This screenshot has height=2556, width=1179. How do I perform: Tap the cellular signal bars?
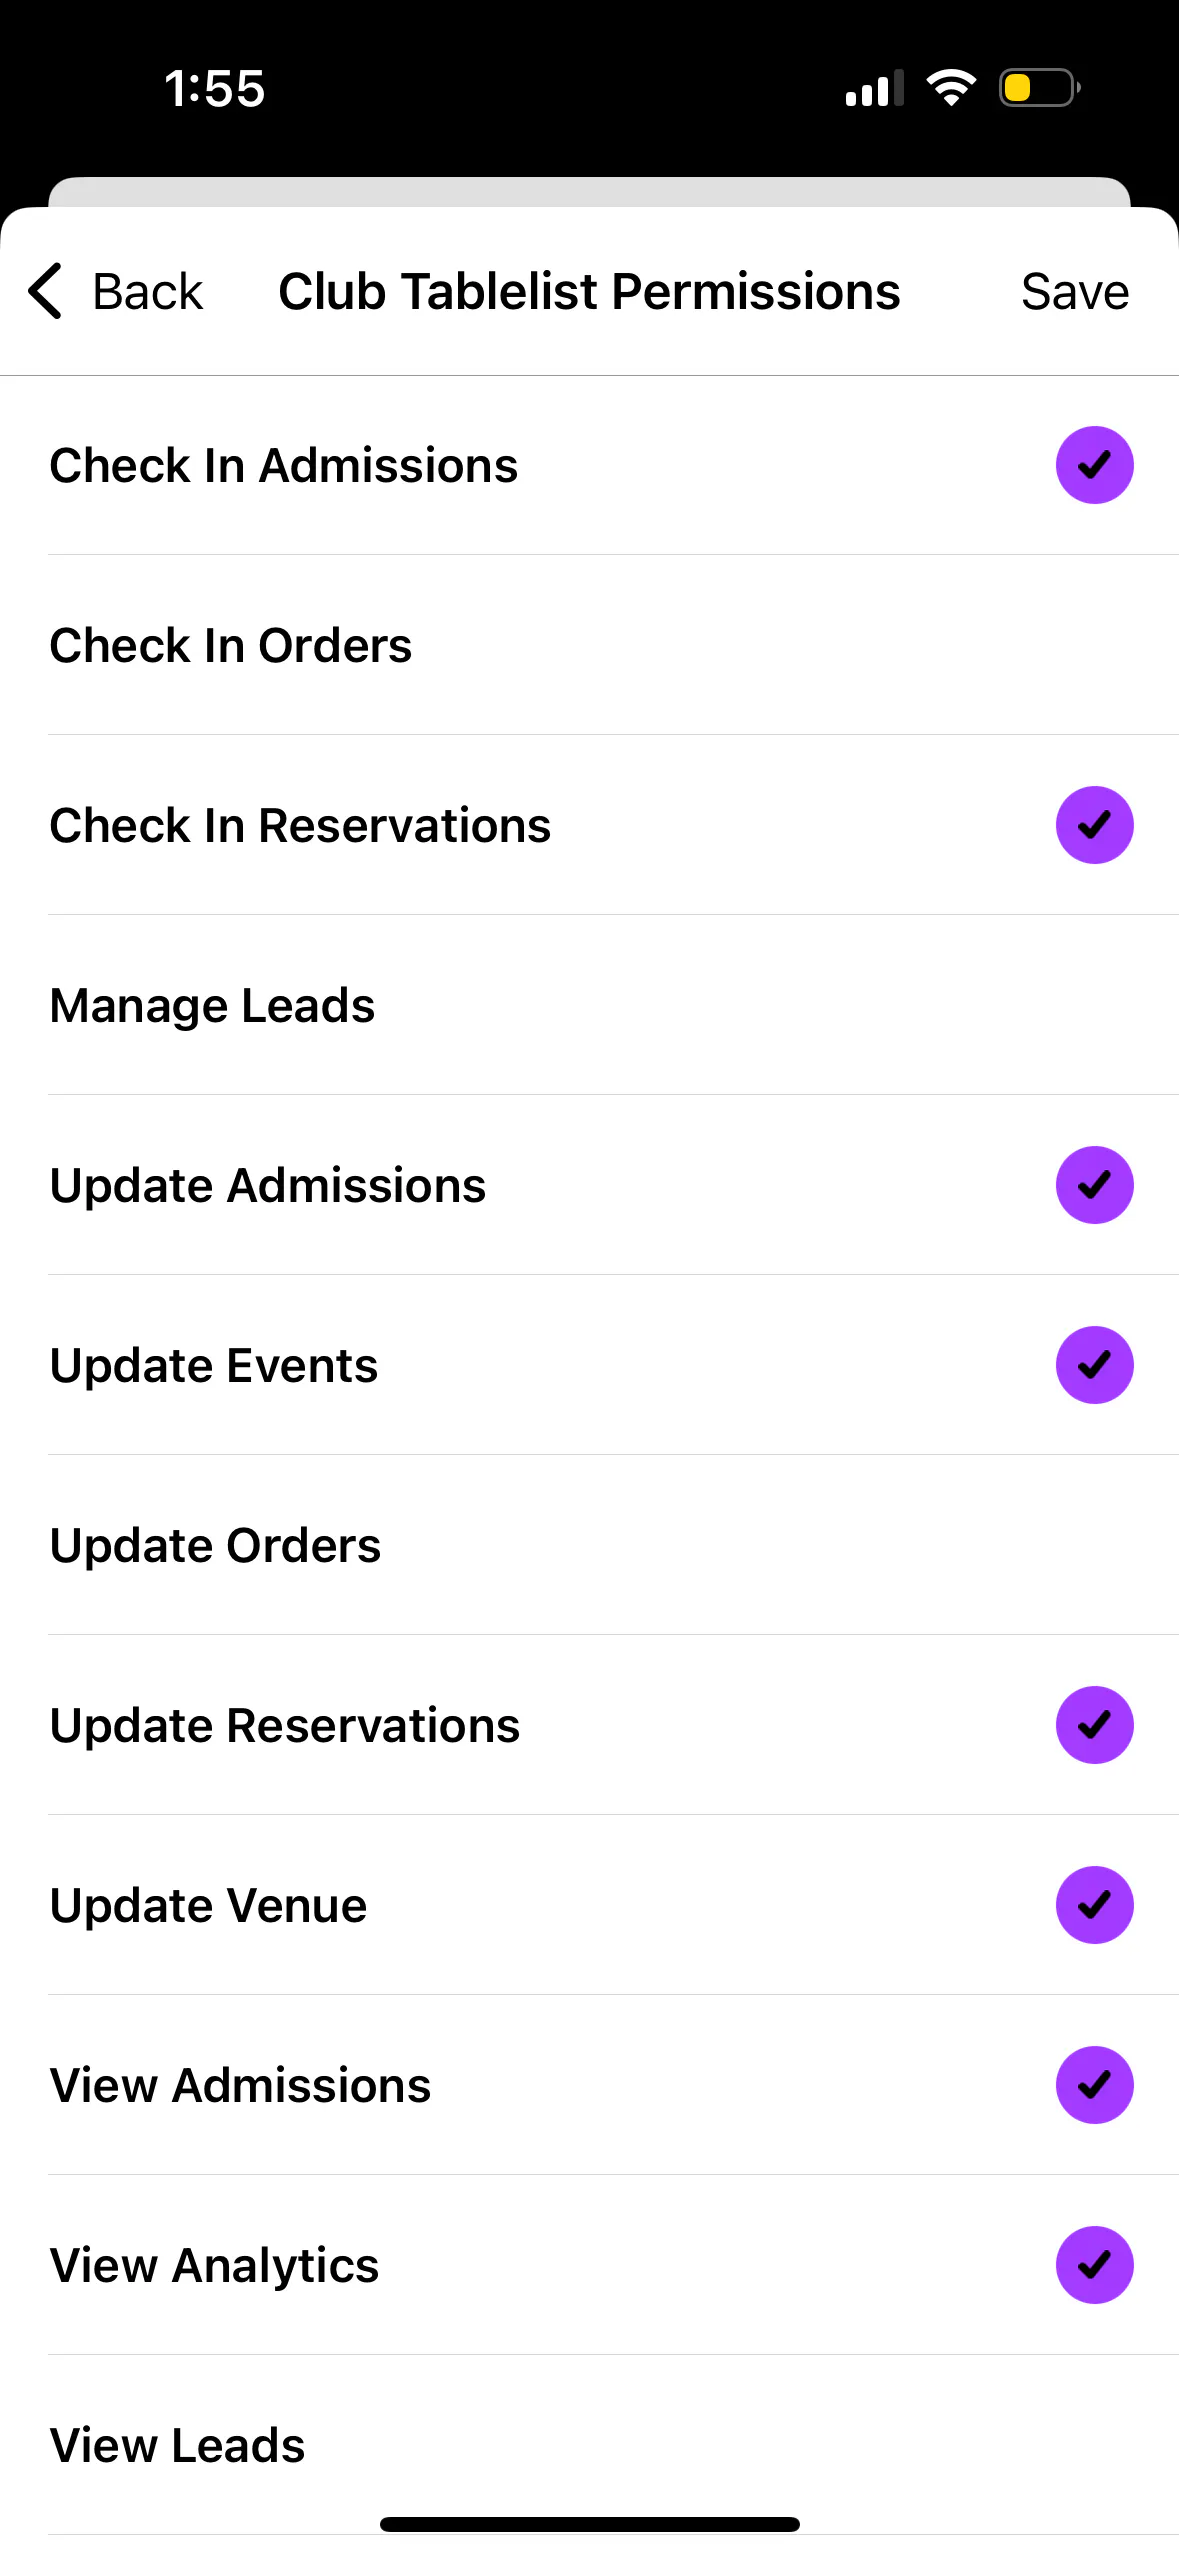[874, 88]
